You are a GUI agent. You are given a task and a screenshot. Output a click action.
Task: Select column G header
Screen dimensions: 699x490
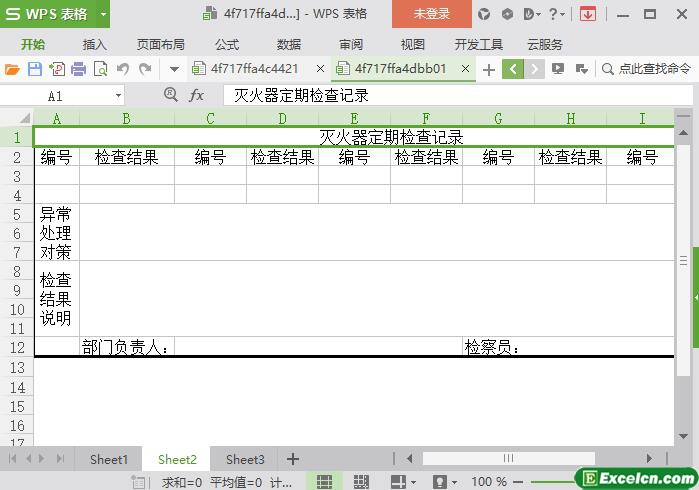tap(498, 118)
